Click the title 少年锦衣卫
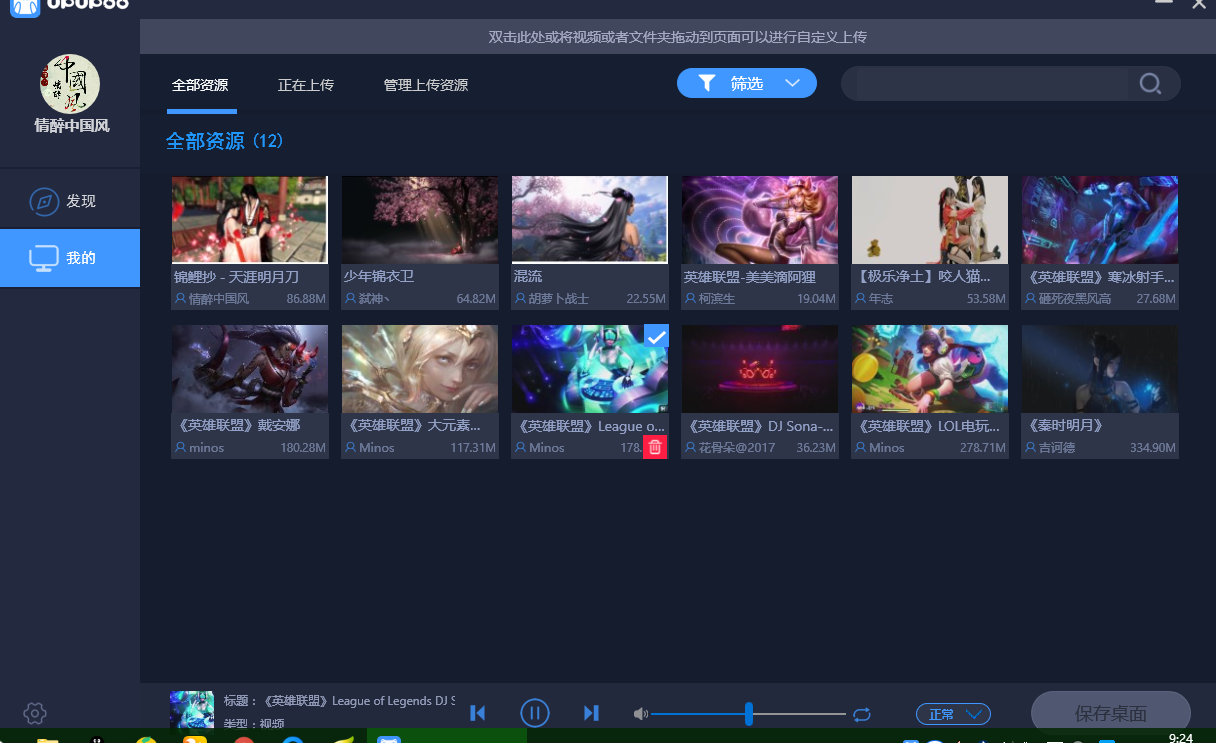 379,276
